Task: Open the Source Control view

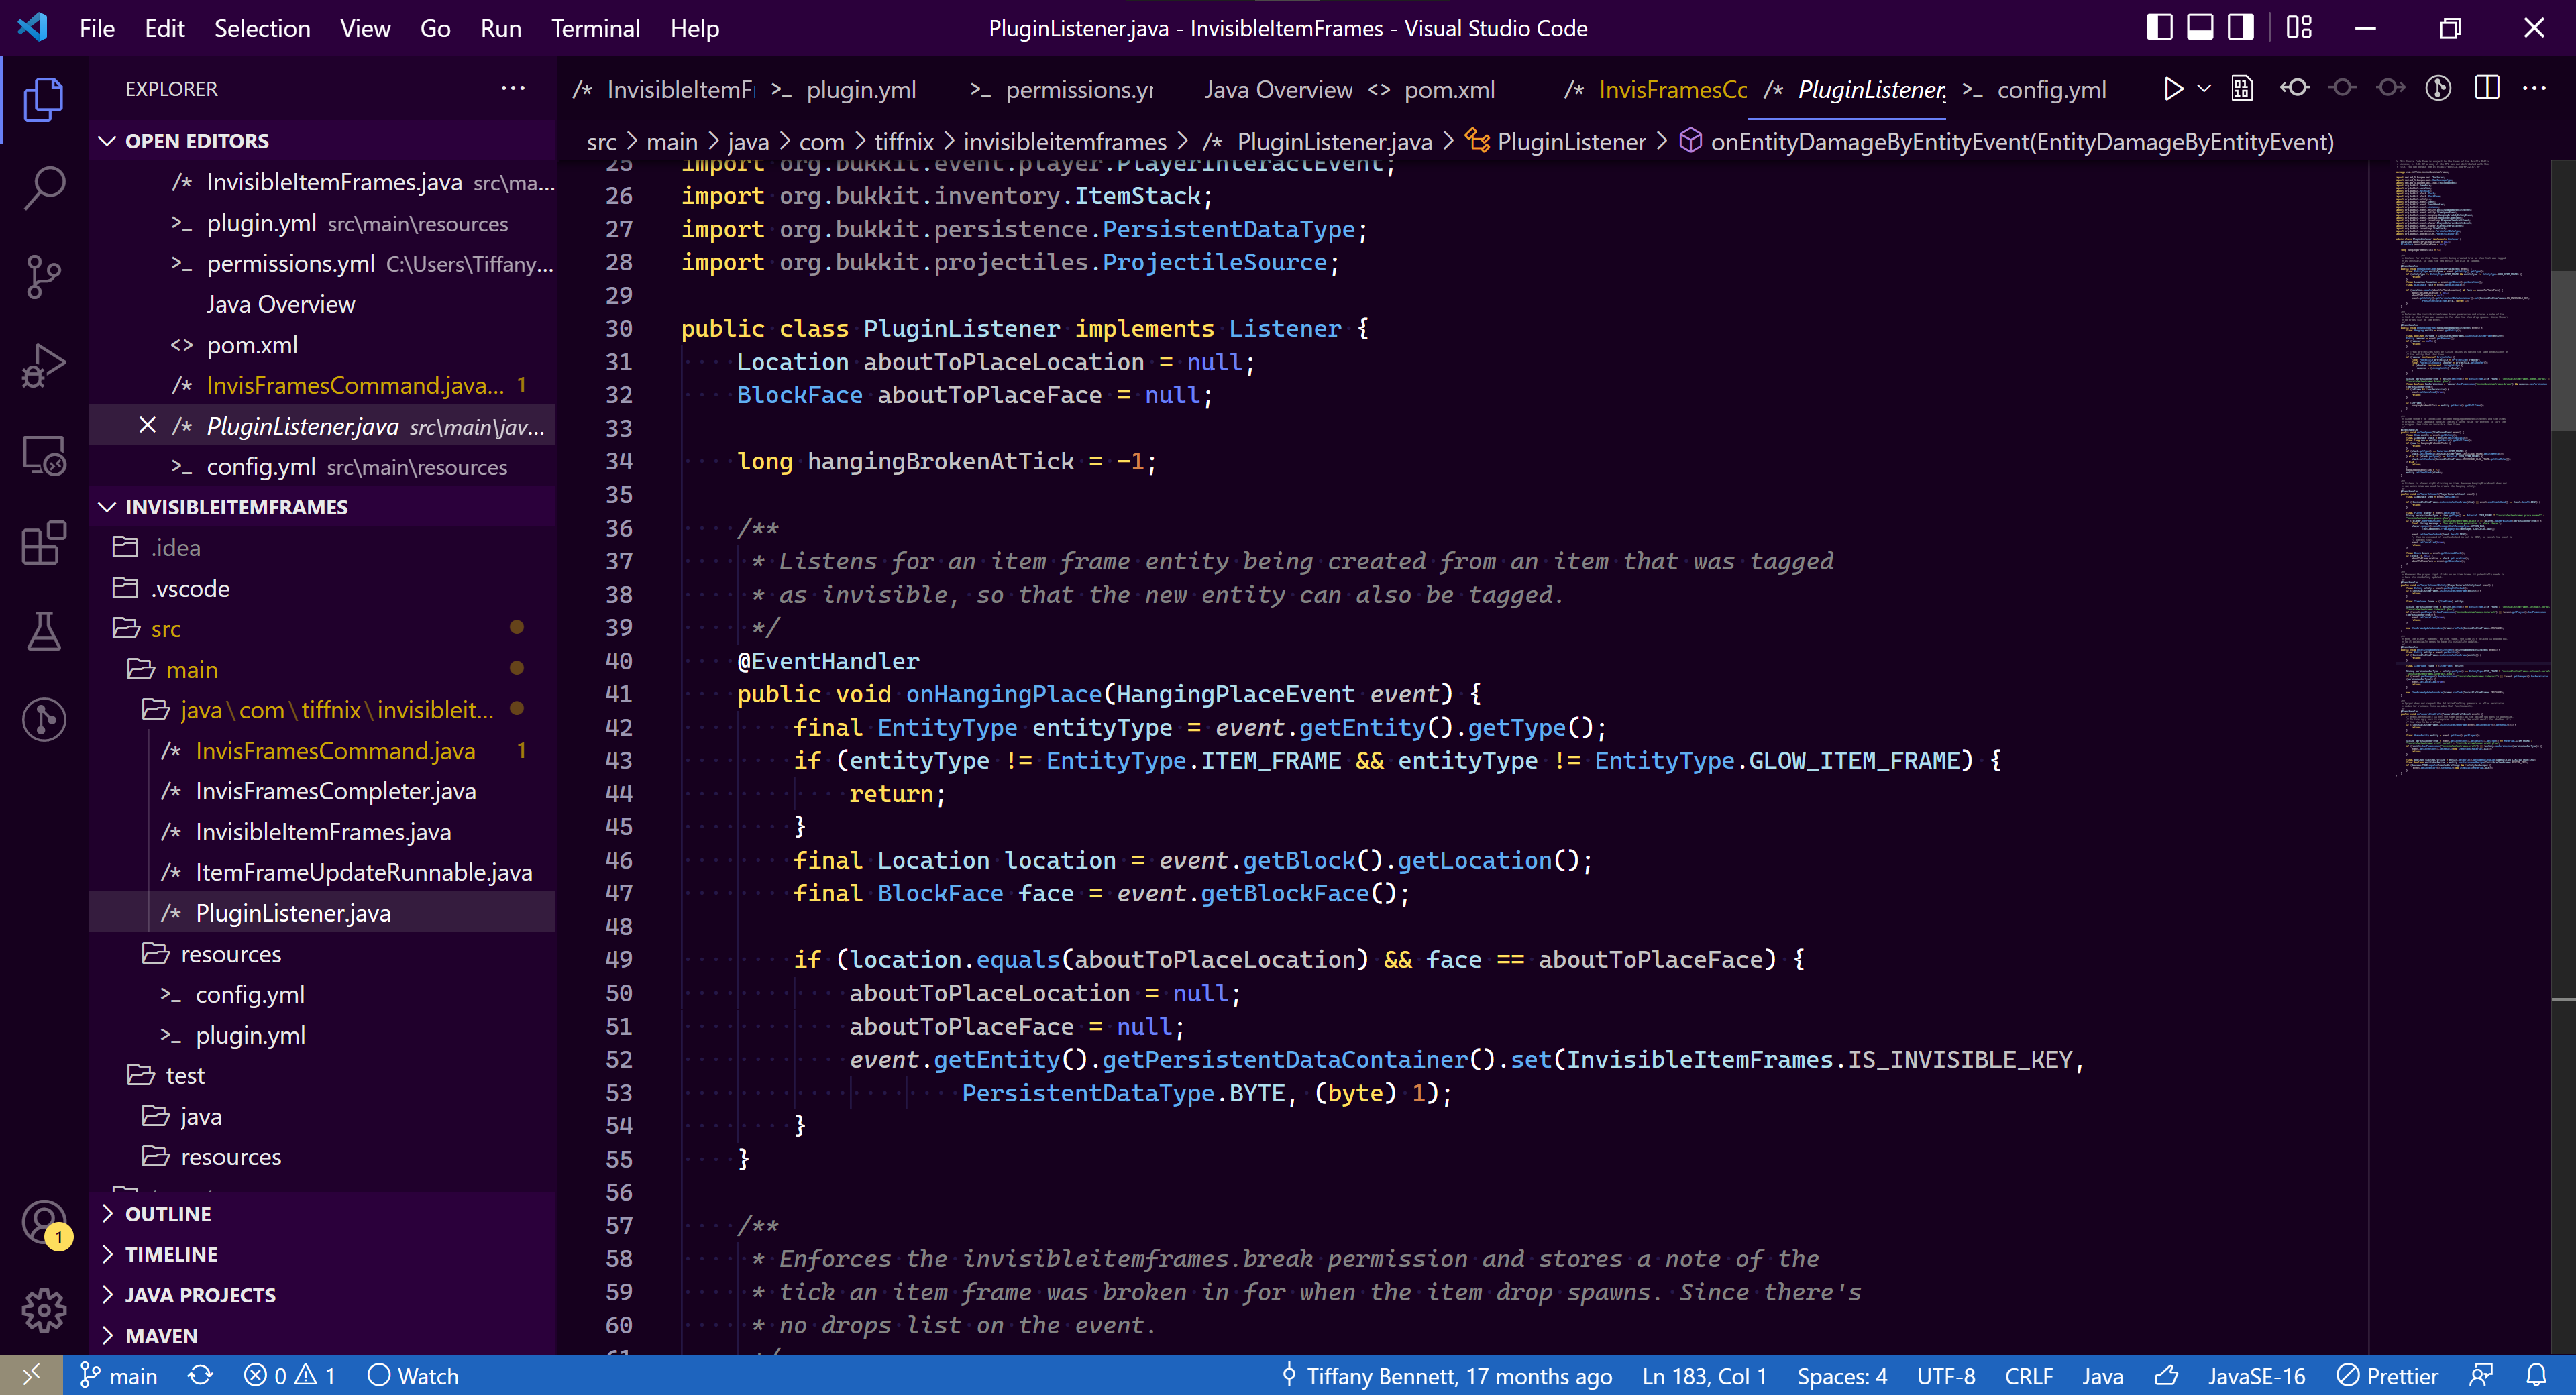Action: 44,277
